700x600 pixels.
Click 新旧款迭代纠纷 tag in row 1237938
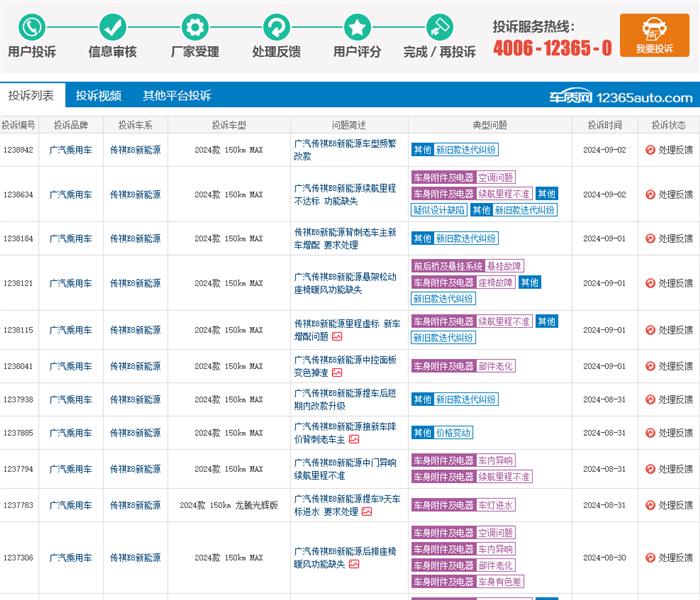coord(466,400)
